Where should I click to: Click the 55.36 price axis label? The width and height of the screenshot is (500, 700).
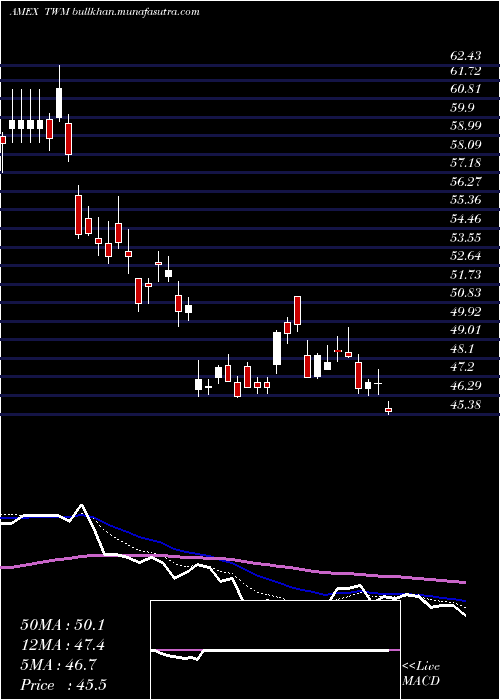point(466,200)
